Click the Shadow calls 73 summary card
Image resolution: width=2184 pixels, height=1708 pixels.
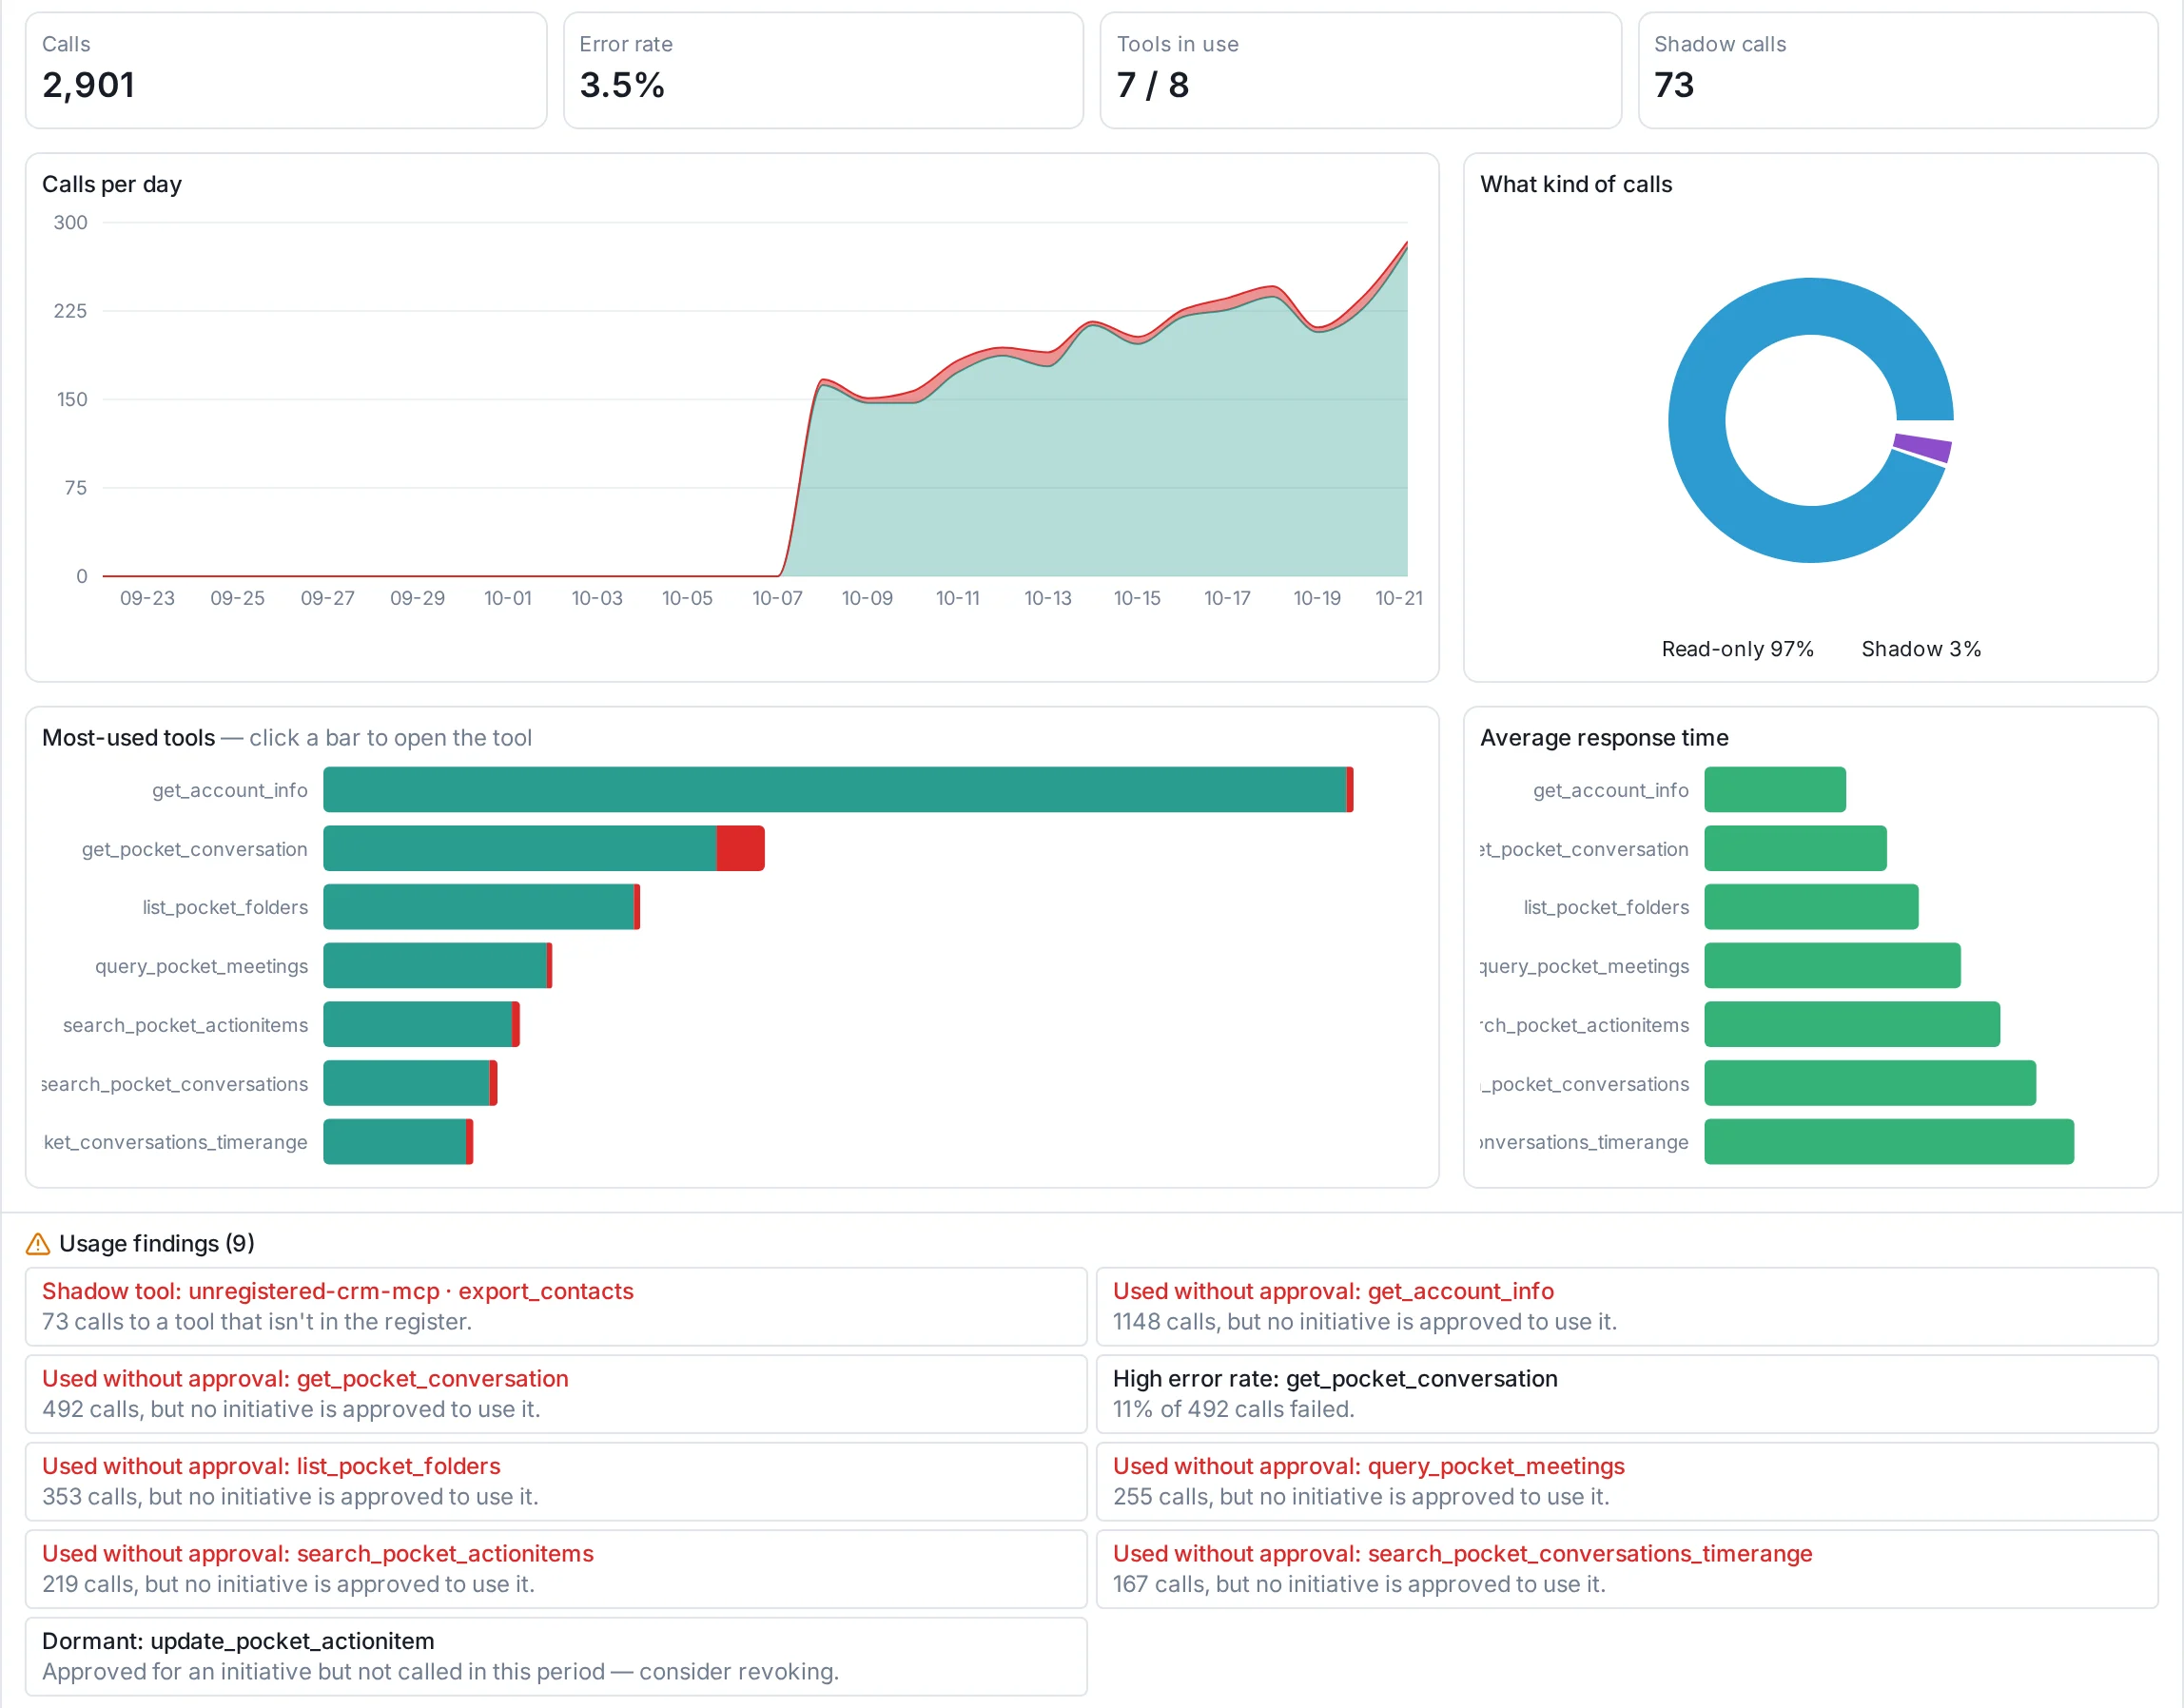pos(1898,70)
